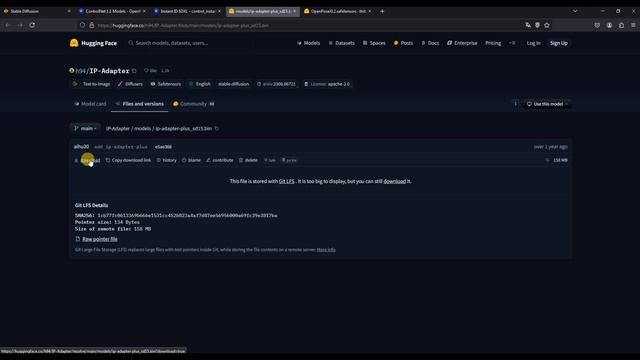Click the Log In link
Image resolution: width=640 pixels, height=360 pixels.
click(533, 43)
